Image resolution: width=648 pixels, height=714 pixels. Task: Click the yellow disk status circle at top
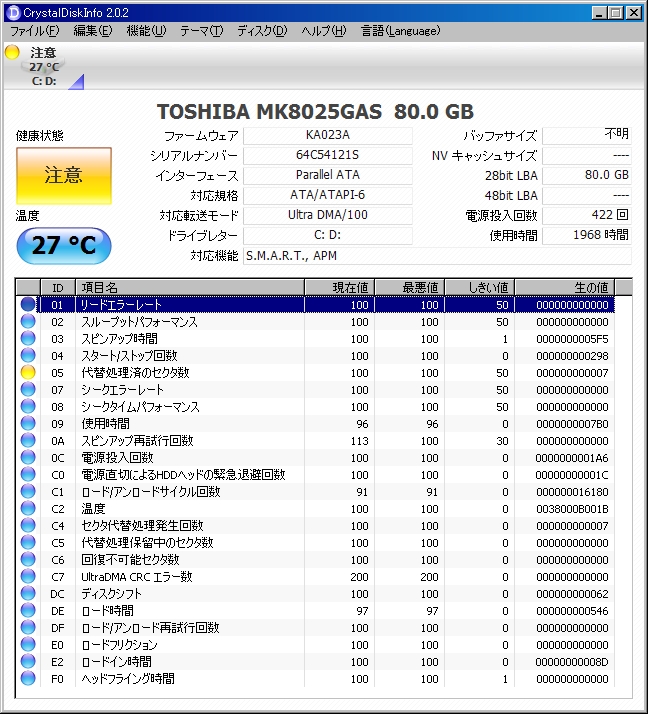12,52
